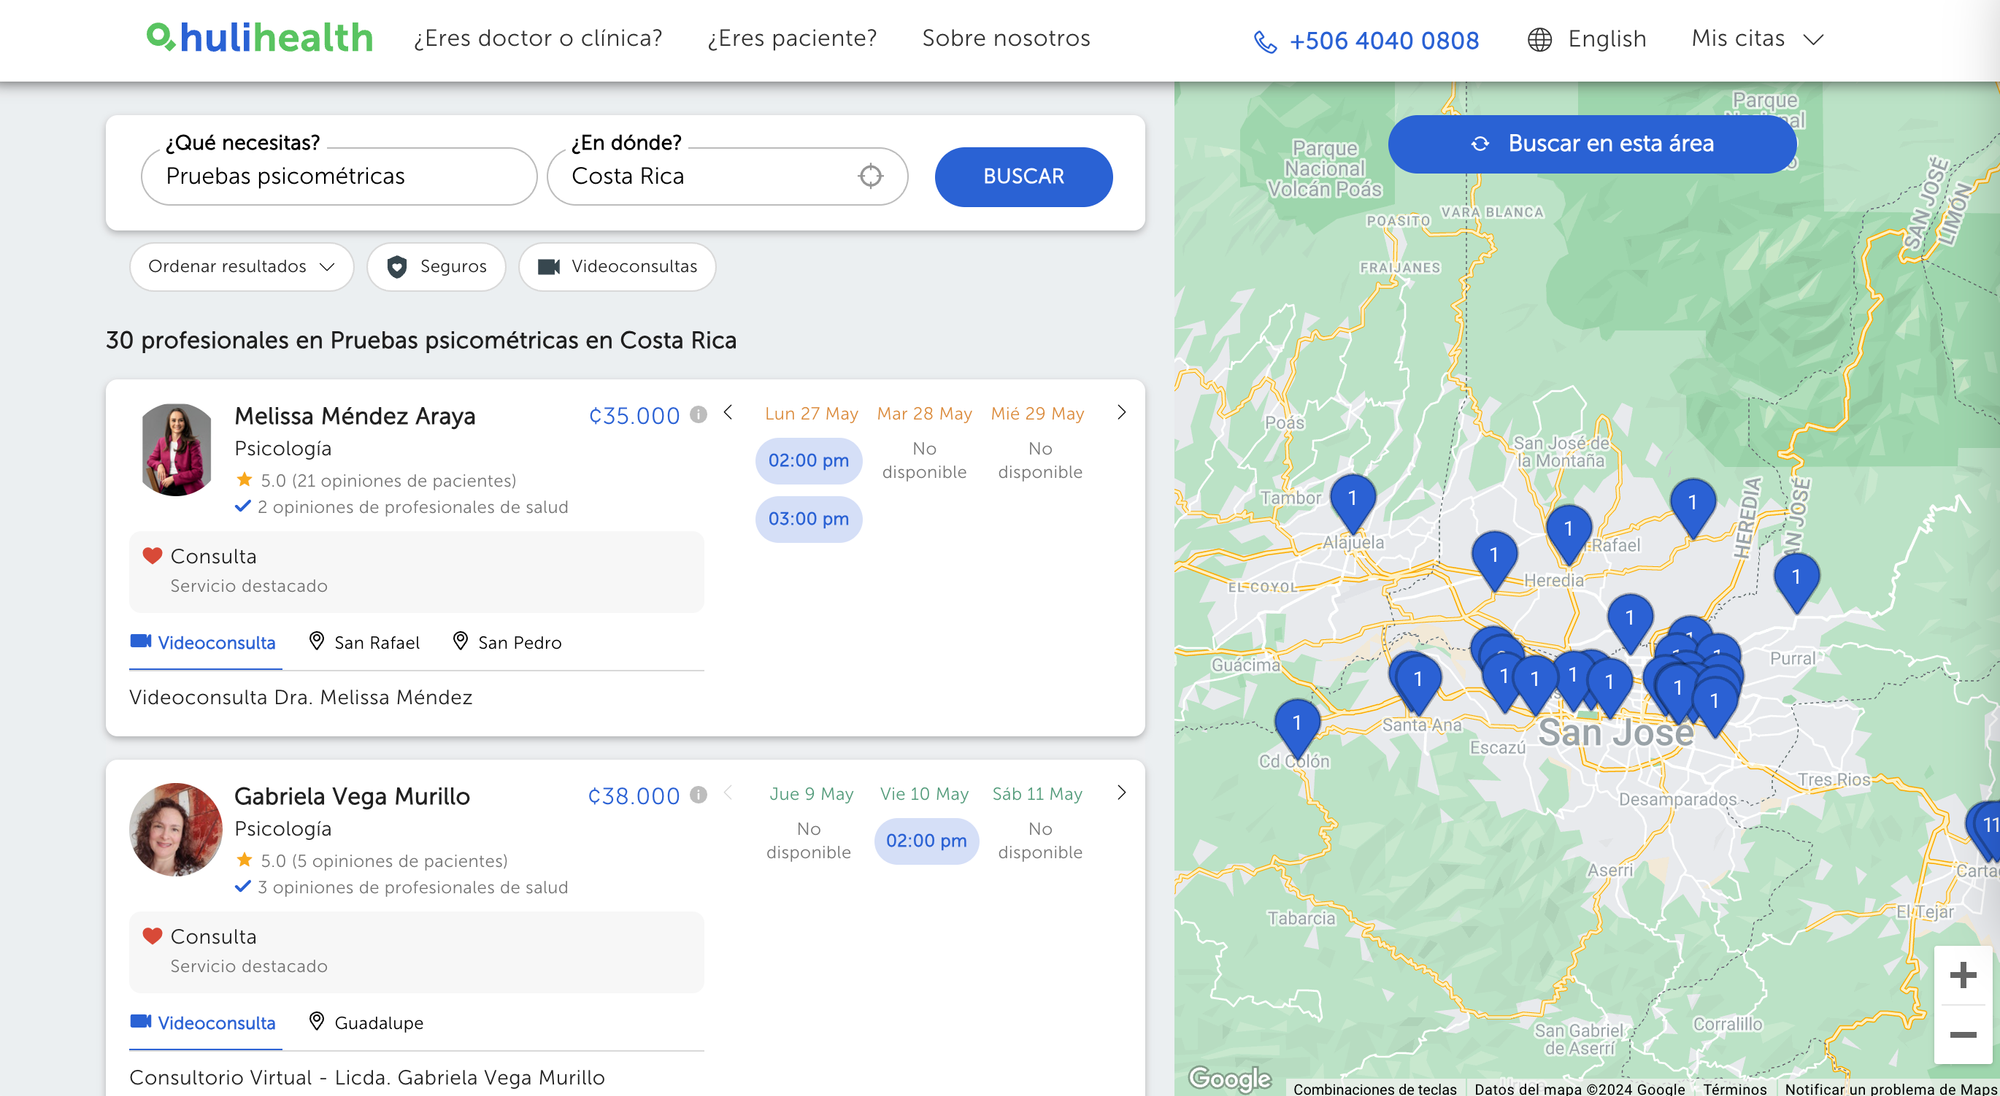Open Gabriela Vega Murillo's profile photo
Screen dimensions: 2000x1096
click(176, 830)
